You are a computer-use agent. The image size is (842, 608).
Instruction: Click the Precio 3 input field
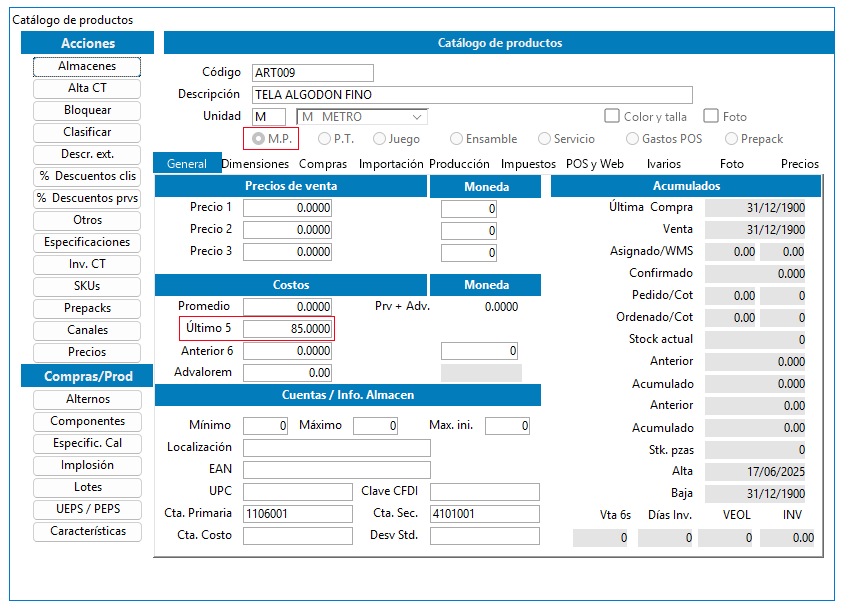[287, 252]
